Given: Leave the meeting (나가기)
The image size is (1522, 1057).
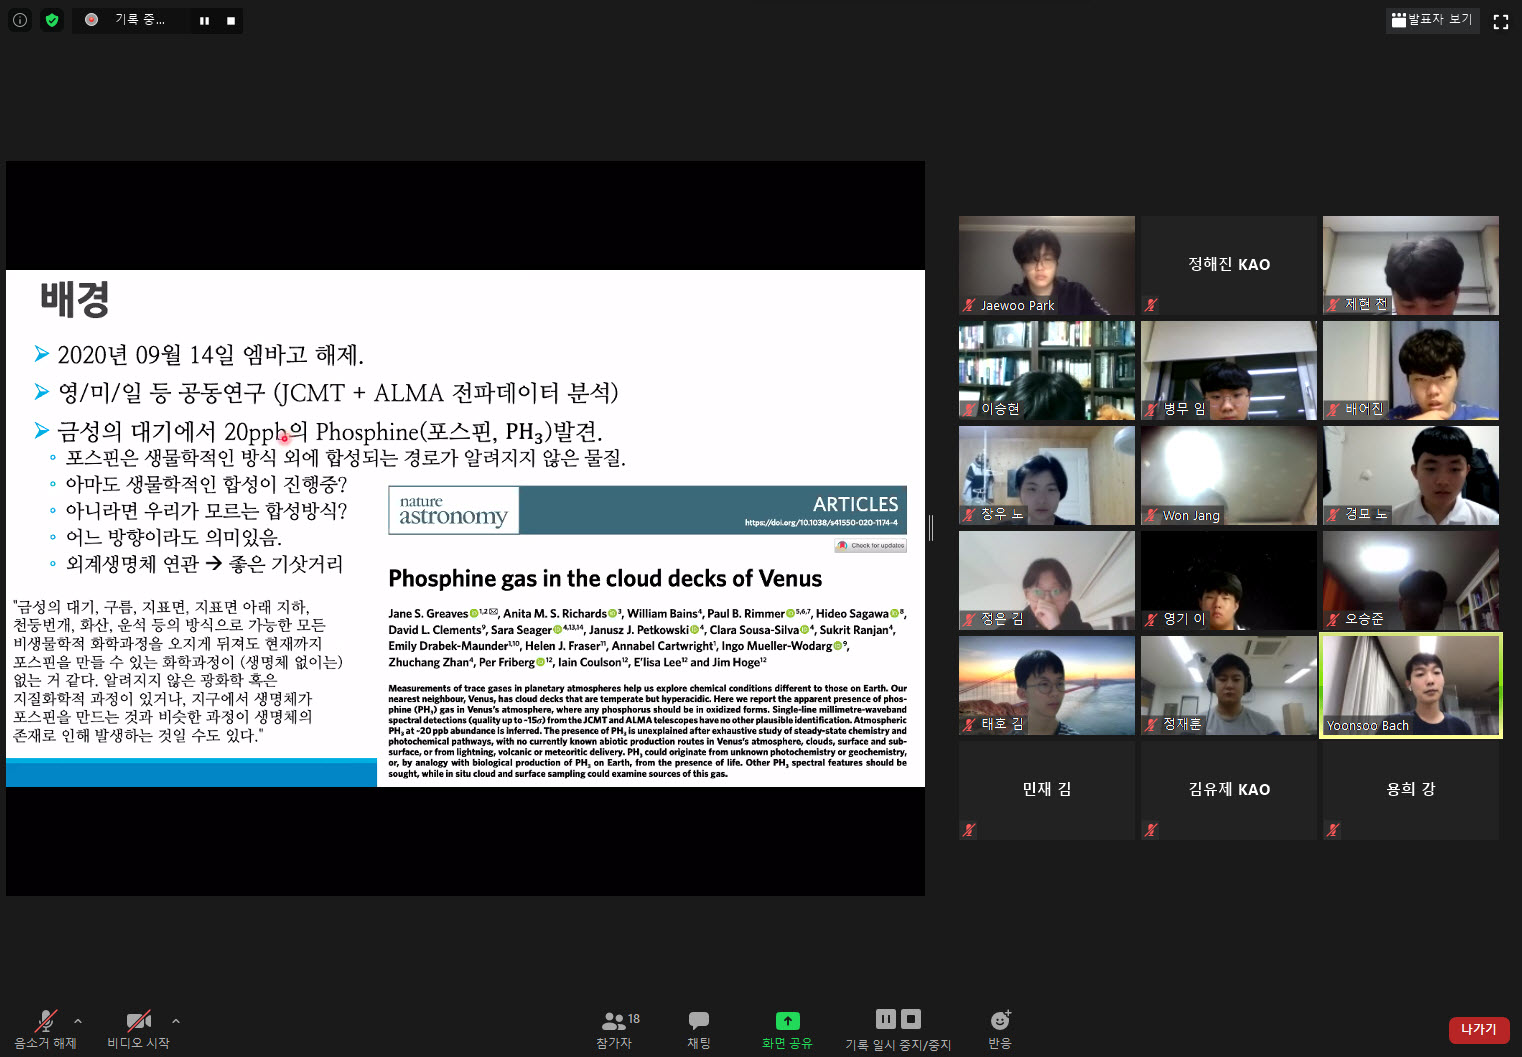Looking at the screenshot, I should point(1478,1029).
